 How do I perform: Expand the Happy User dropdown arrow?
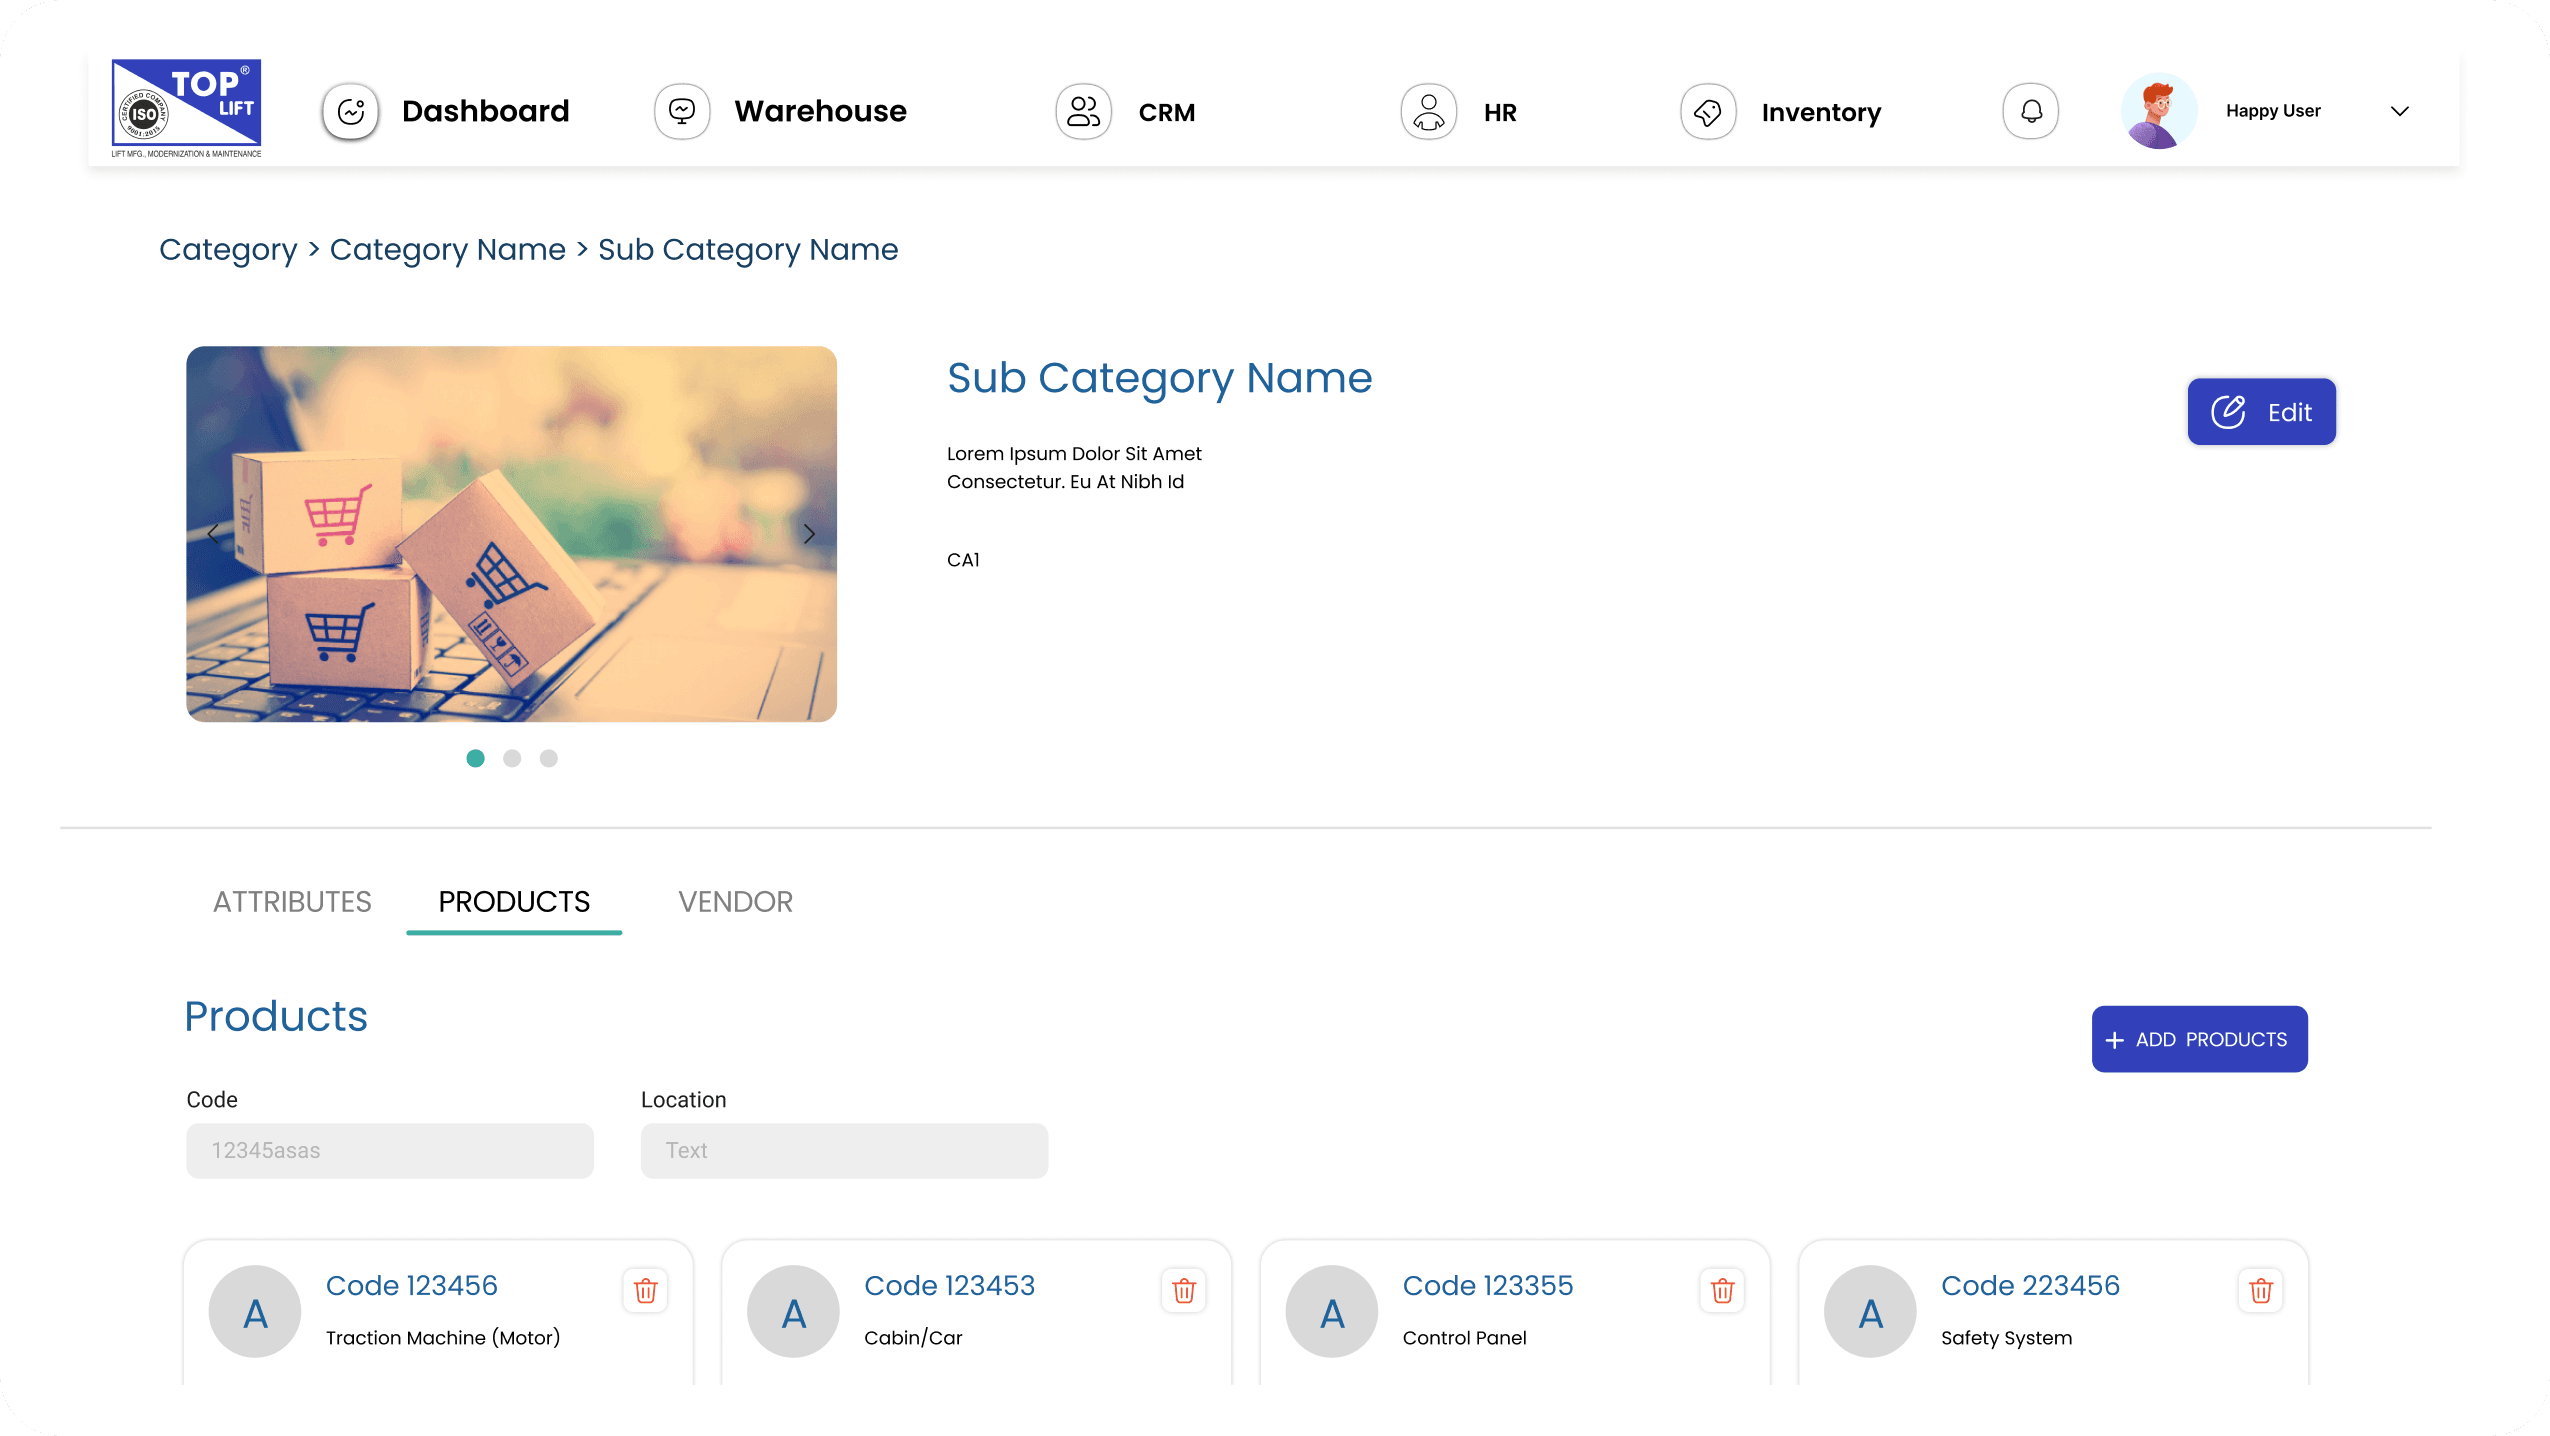click(2400, 111)
